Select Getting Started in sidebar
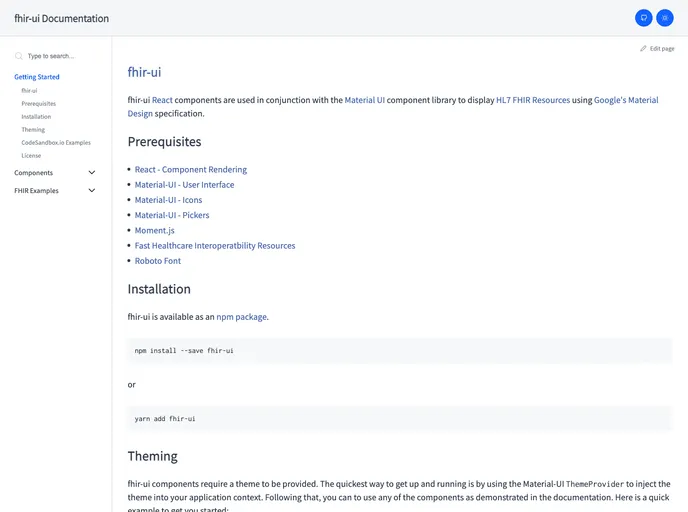The image size is (688, 512). pyautogui.click(x=37, y=77)
